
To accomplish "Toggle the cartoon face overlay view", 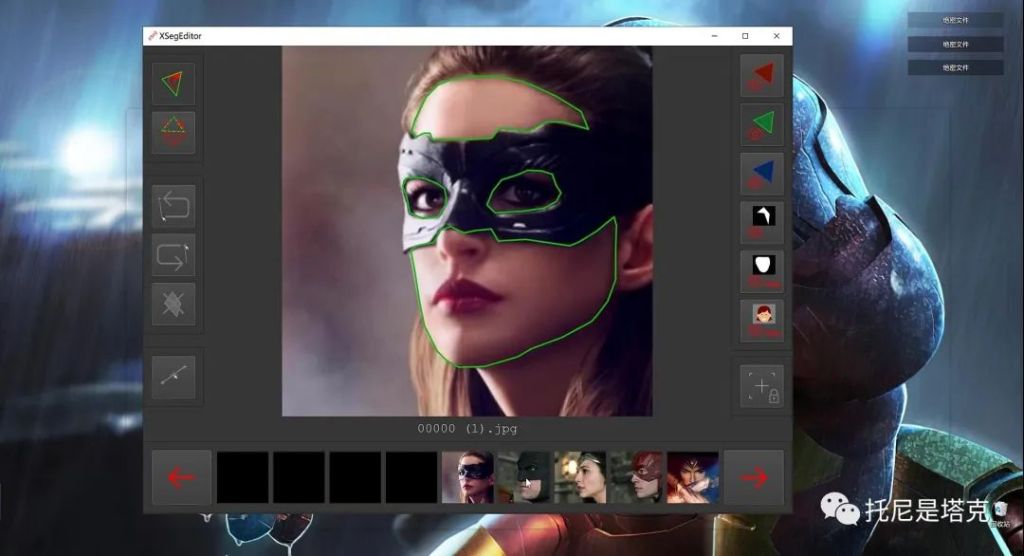I will coord(761,320).
